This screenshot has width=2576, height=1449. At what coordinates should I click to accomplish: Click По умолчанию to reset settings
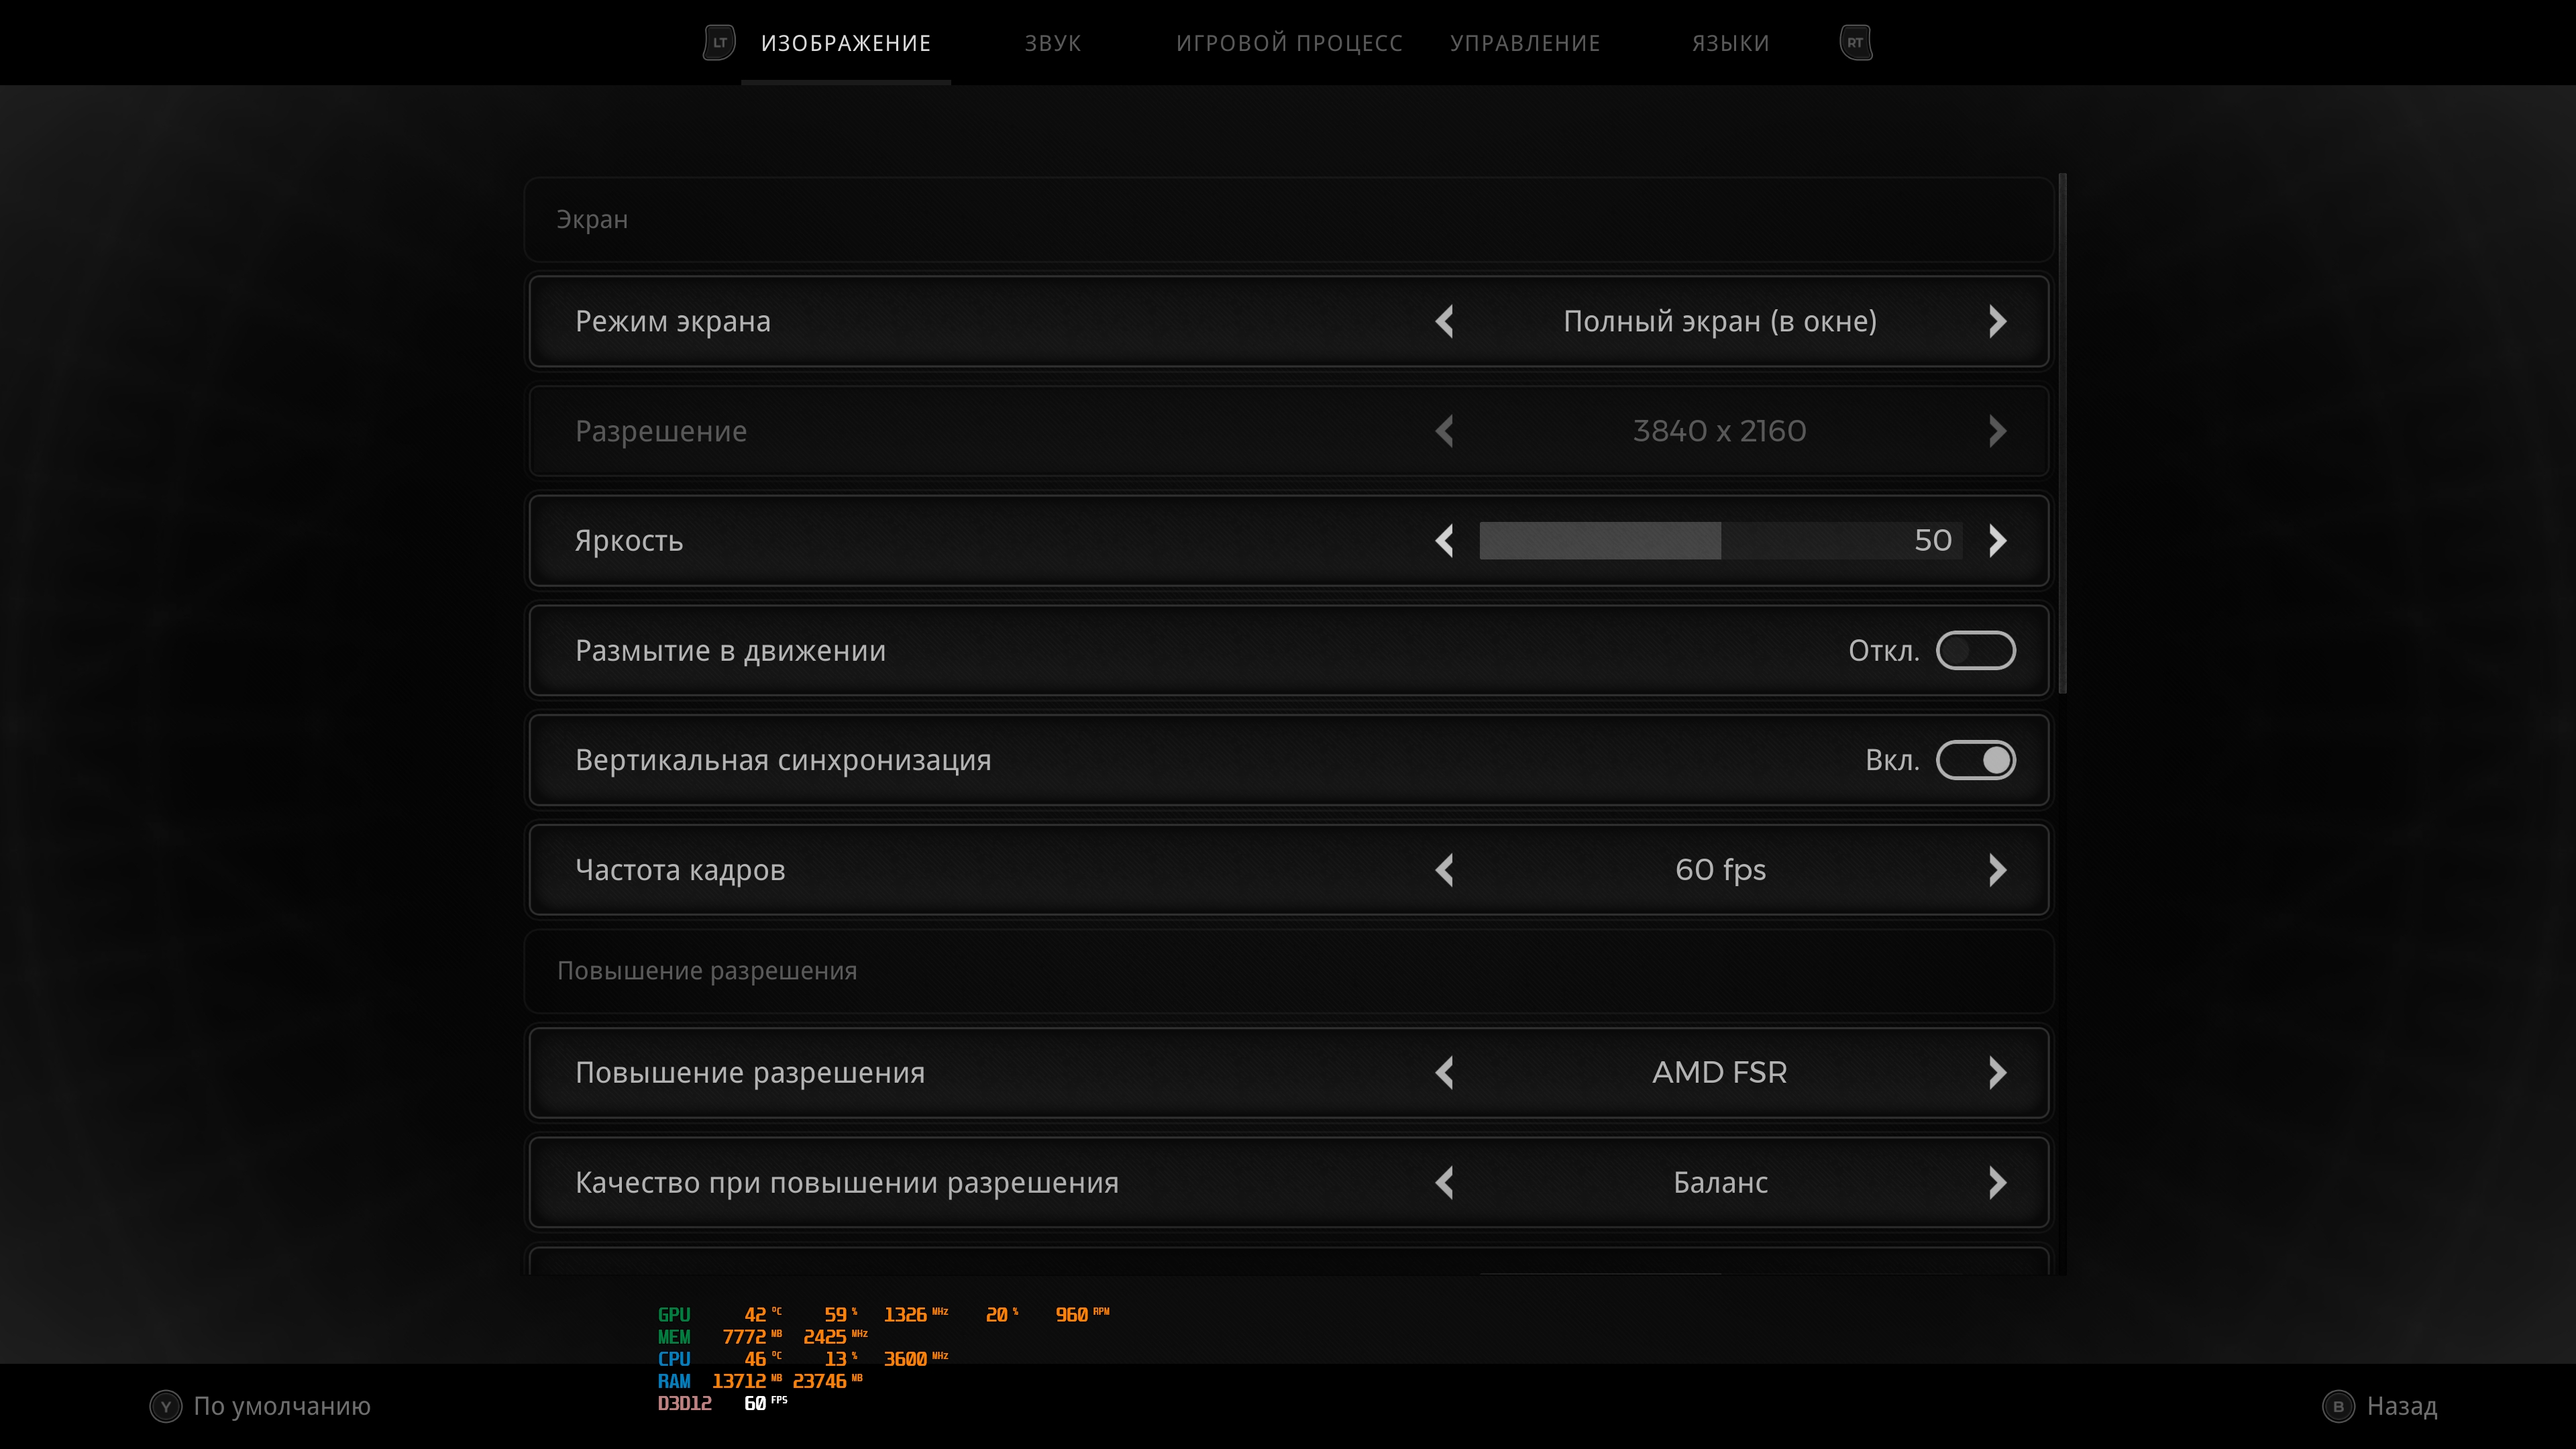point(281,1406)
